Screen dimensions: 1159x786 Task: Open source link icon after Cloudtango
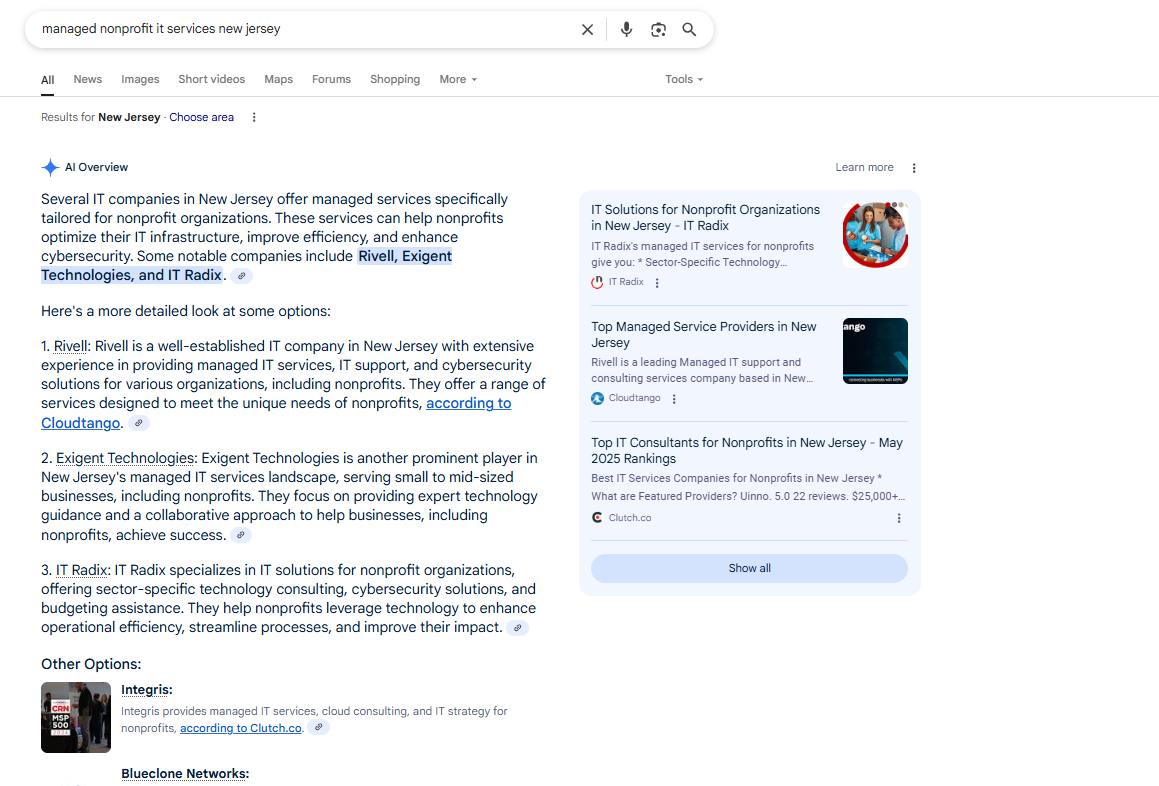(139, 423)
